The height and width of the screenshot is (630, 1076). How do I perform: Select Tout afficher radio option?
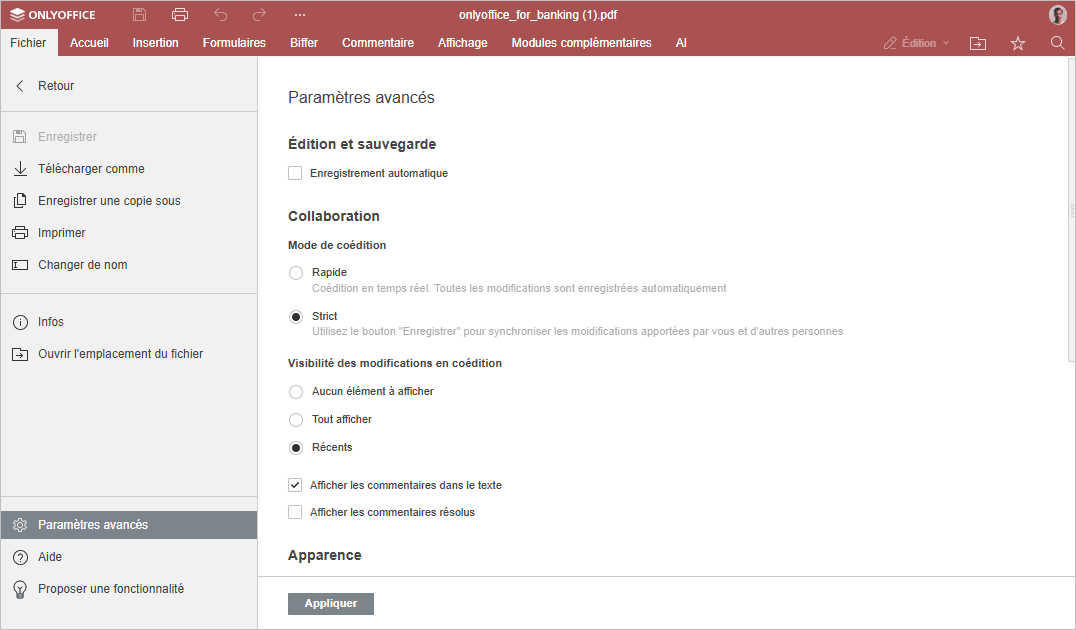[296, 420]
